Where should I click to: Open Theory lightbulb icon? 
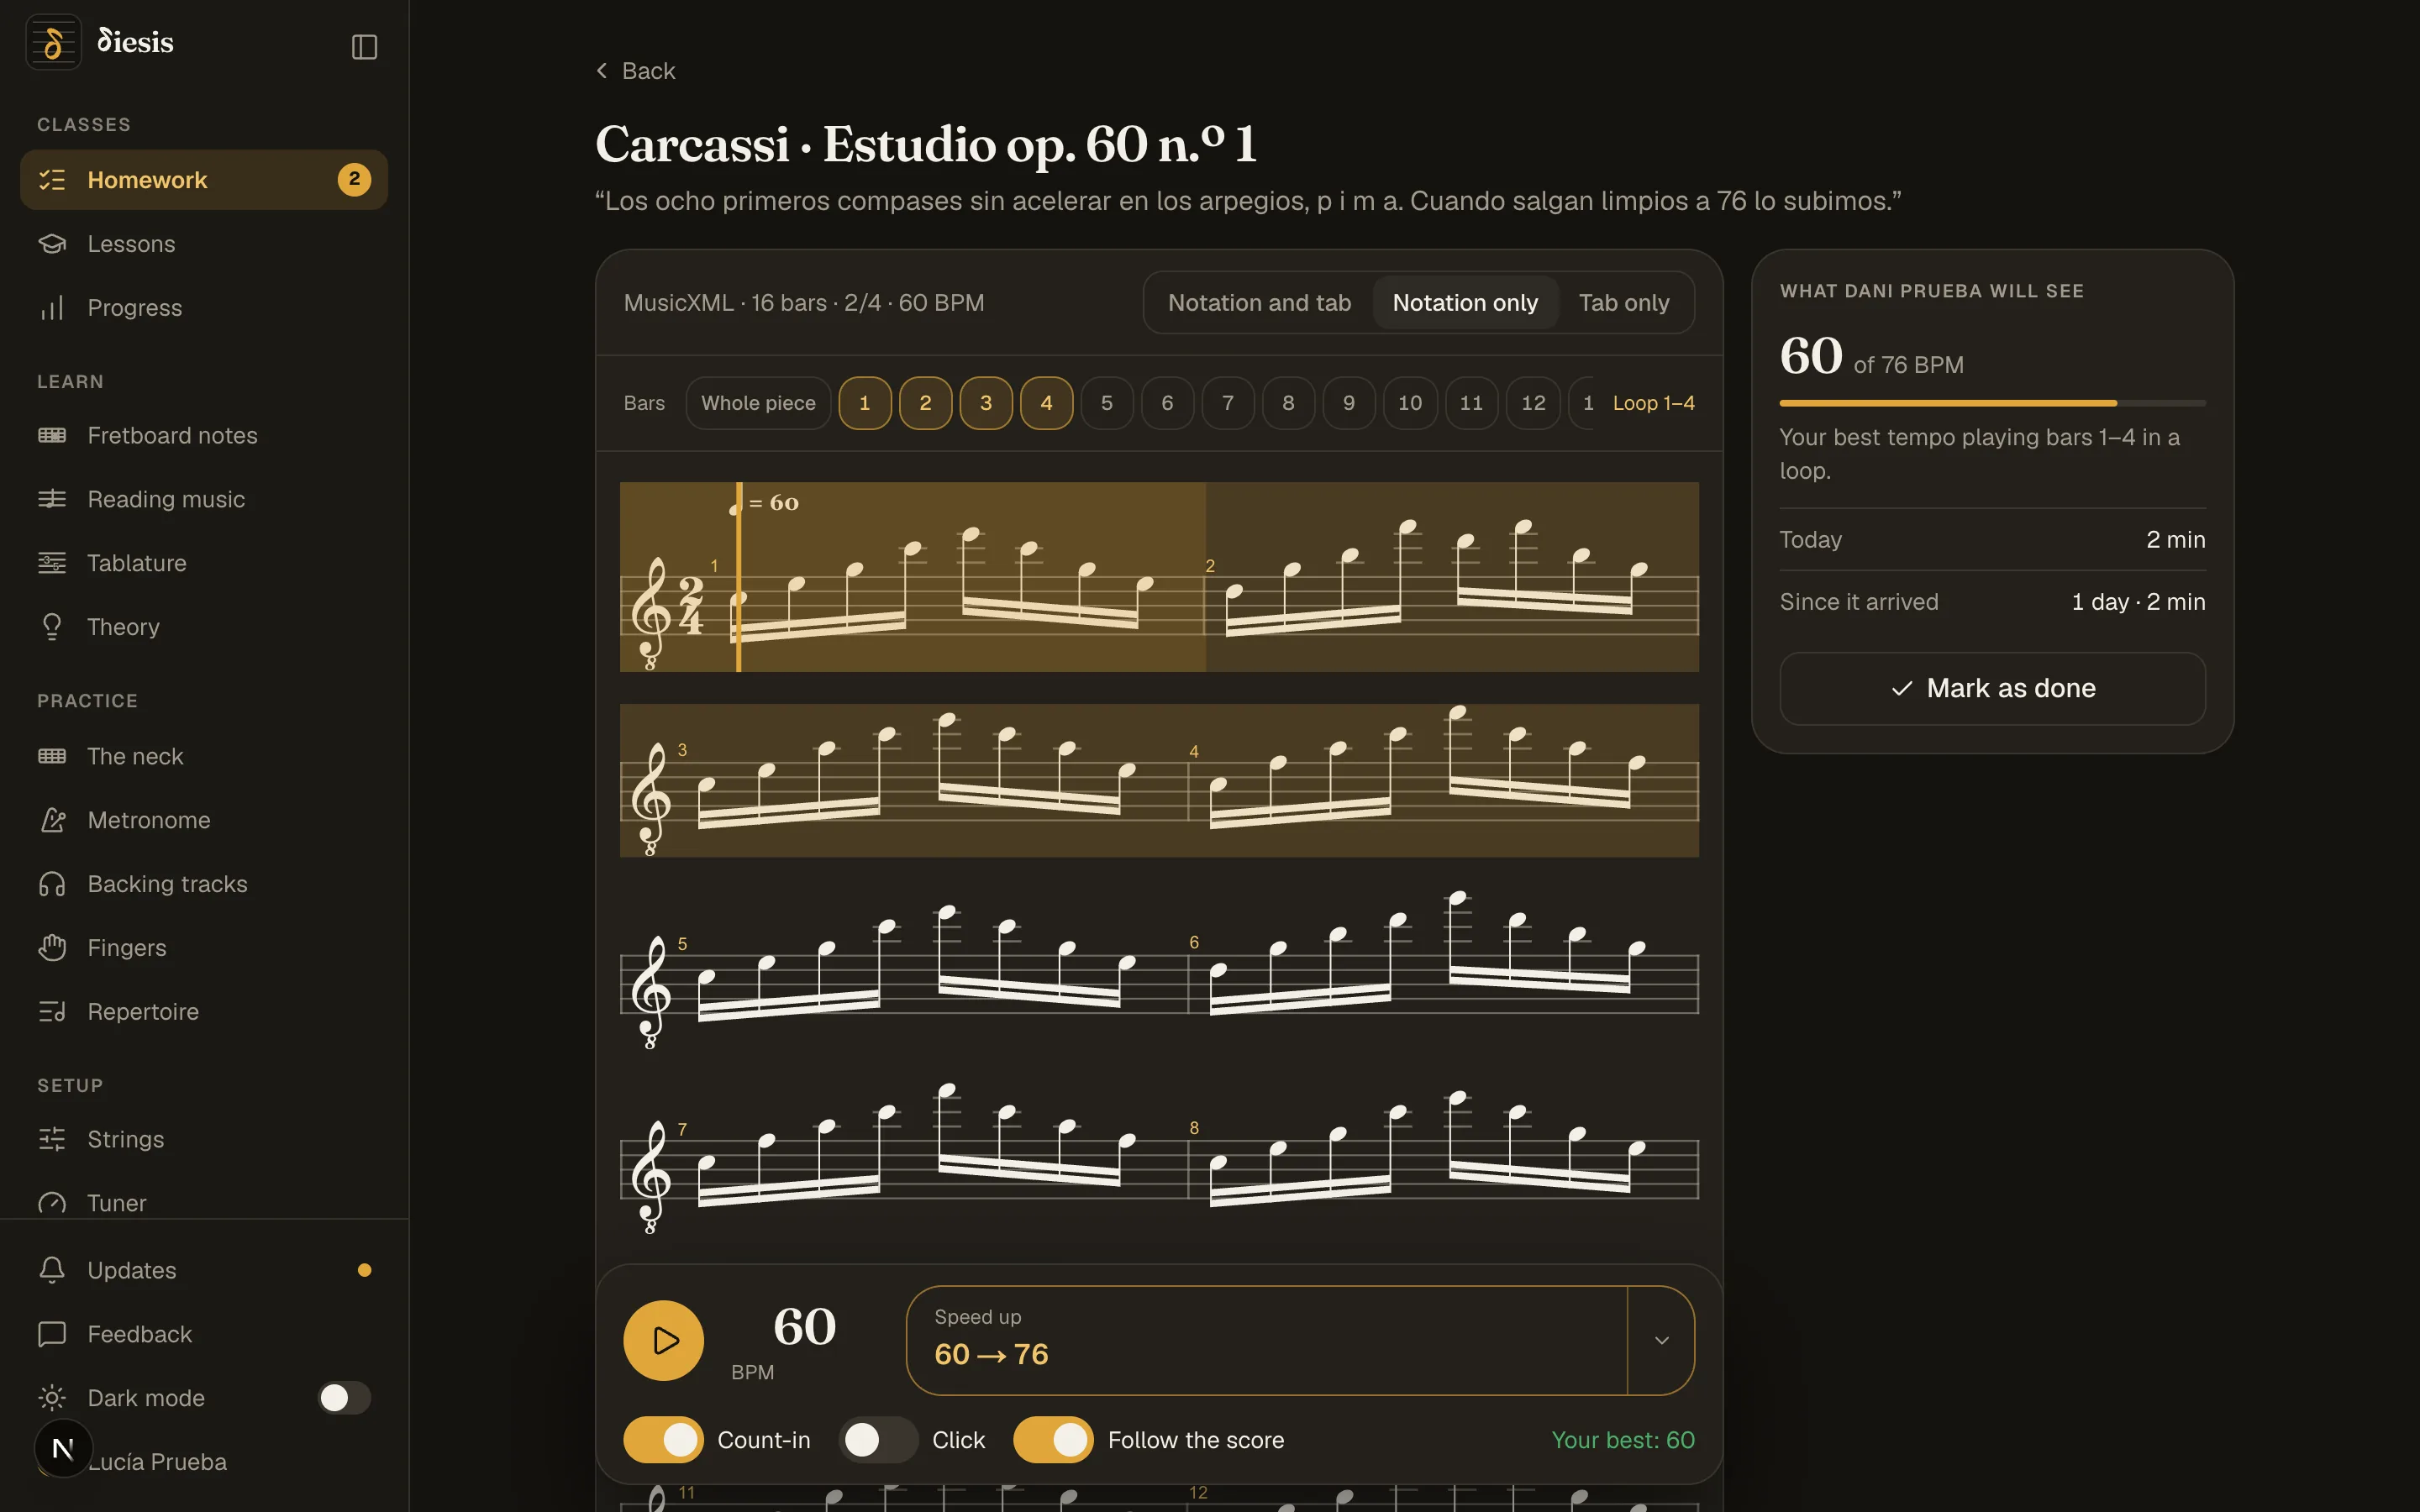pyautogui.click(x=52, y=627)
